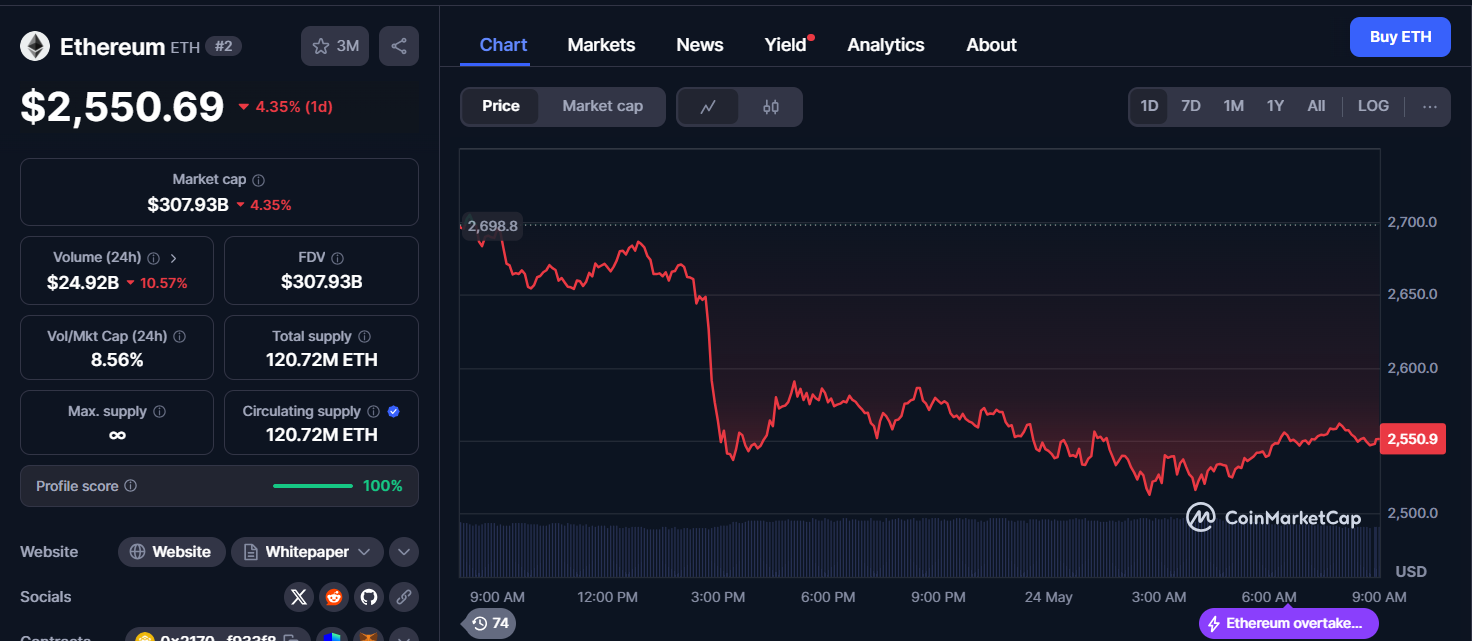This screenshot has height=641, width=1472.
Task: Open the Reddit social link
Action: [333, 597]
